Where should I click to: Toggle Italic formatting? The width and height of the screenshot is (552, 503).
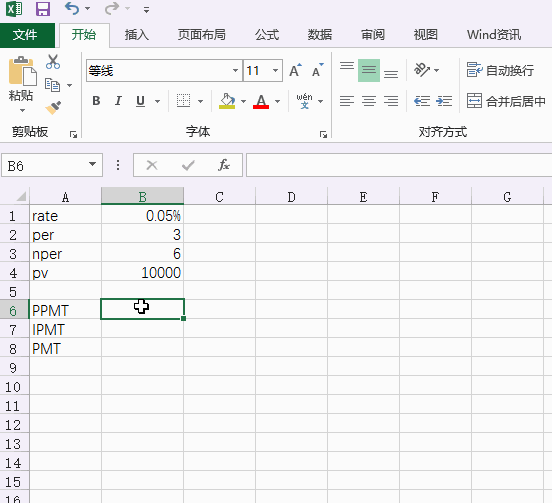(118, 101)
